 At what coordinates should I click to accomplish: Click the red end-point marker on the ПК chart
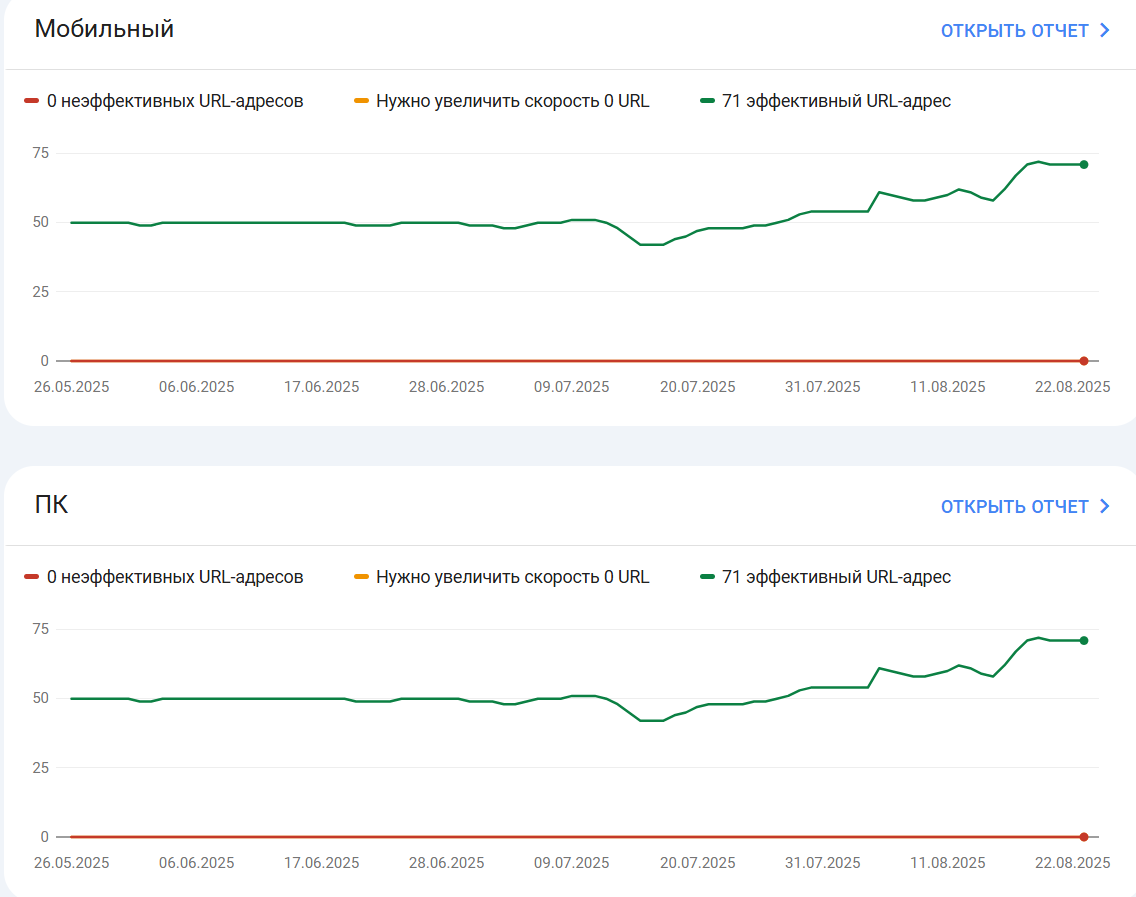1084,837
